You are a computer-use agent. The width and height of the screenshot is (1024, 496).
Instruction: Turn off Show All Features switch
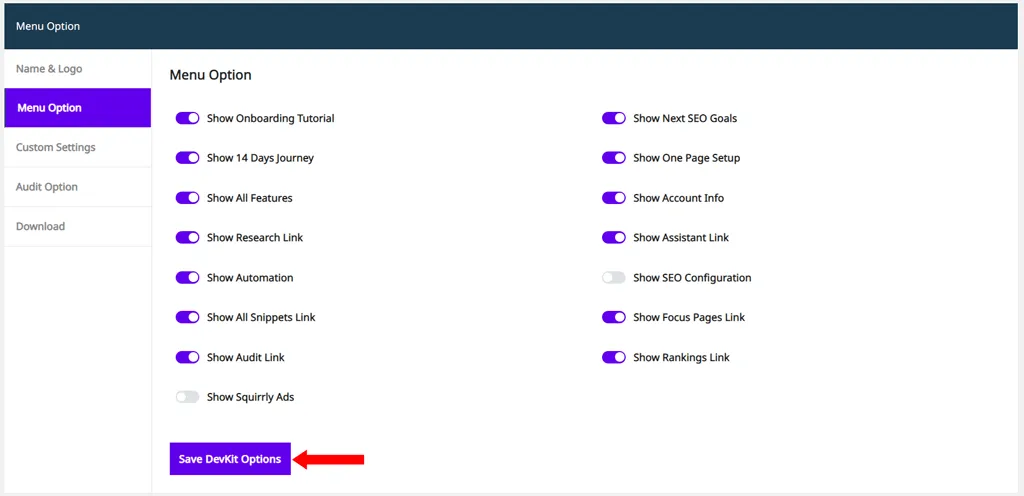pyautogui.click(x=187, y=198)
